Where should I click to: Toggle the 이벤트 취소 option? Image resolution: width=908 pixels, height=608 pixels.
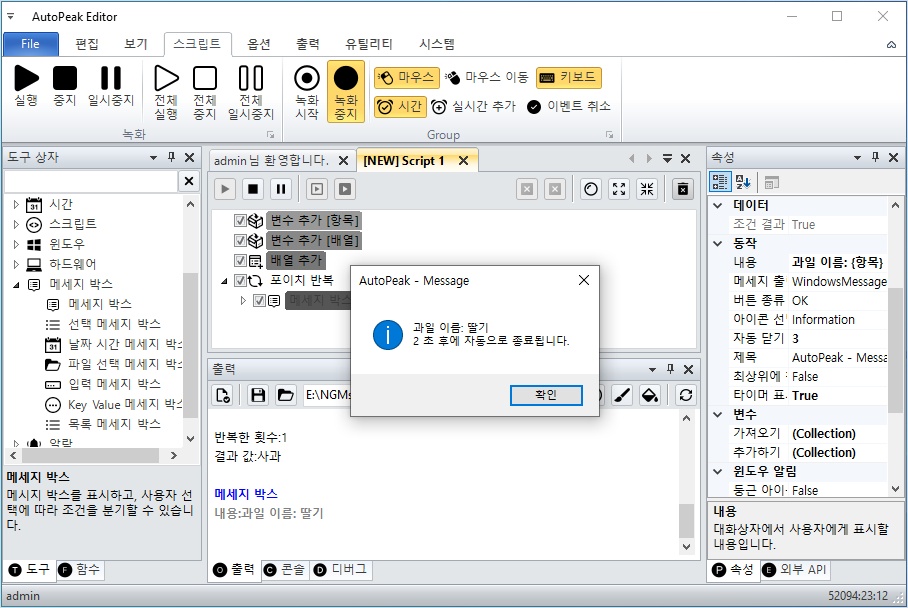click(x=569, y=107)
